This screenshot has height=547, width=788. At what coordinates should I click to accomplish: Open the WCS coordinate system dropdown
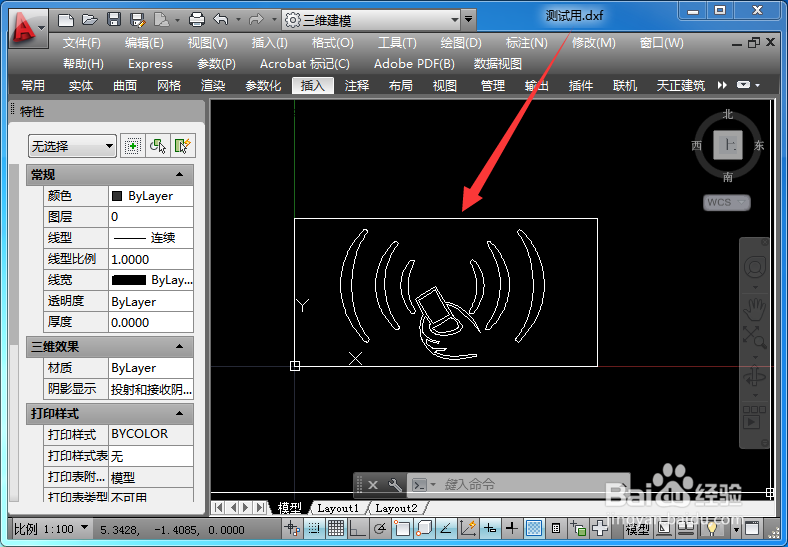(727, 202)
